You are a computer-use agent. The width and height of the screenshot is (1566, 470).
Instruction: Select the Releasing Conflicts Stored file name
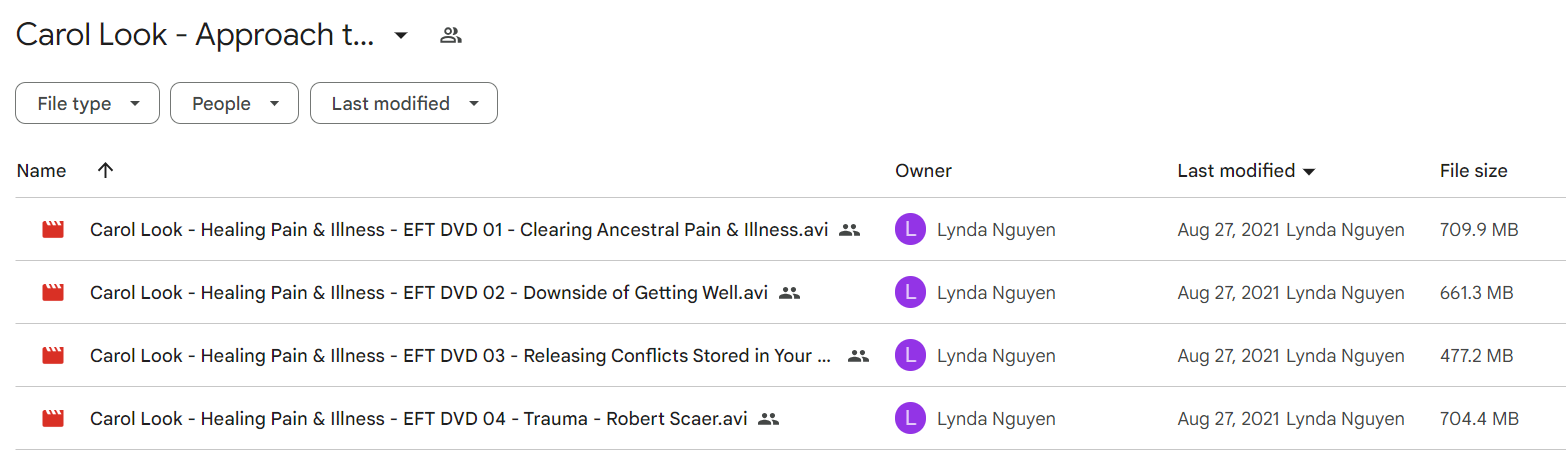pyautogui.click(x=461, y=356)
